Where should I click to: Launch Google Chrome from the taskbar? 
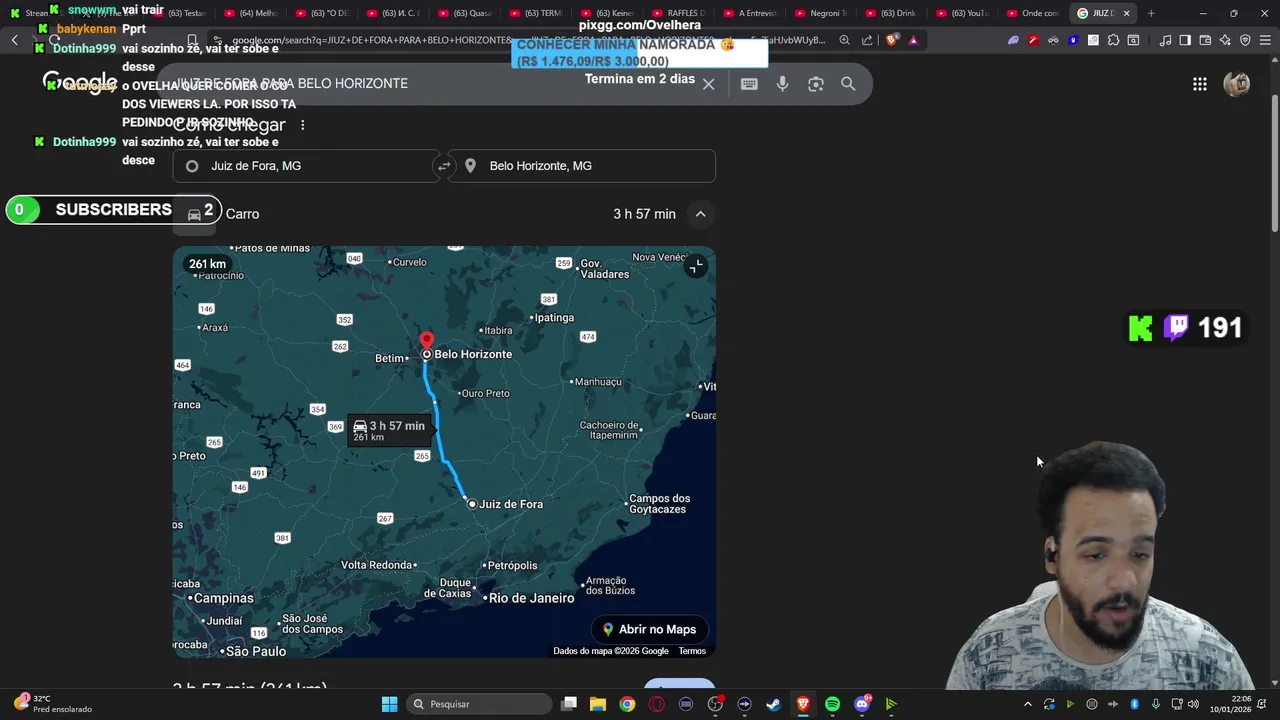(627, 704)
